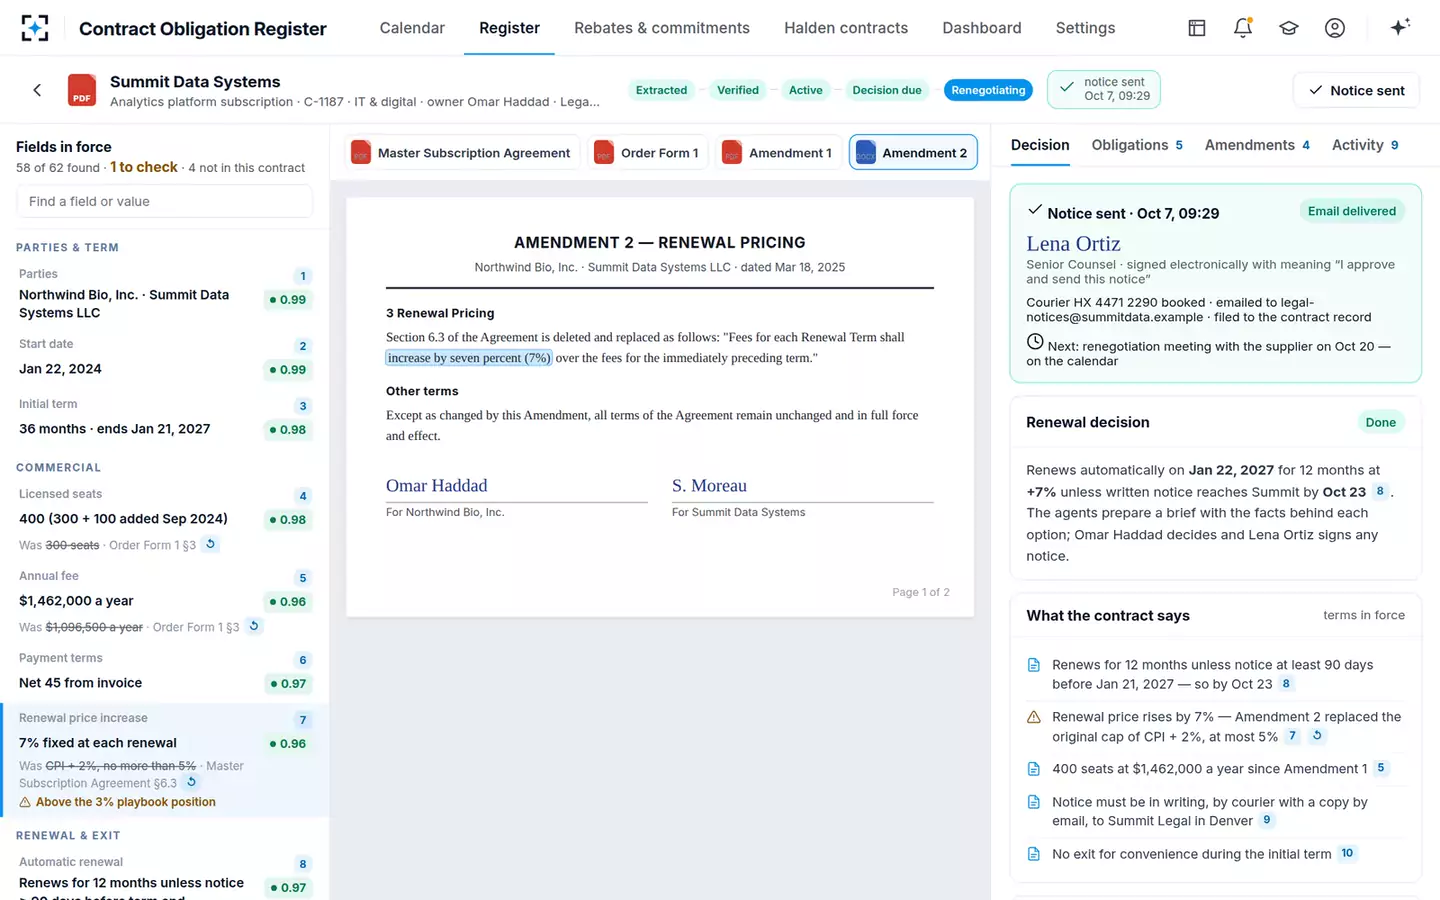Switch to the Amendments tab
1440x900 pixels.
(x=1257, y=145)
